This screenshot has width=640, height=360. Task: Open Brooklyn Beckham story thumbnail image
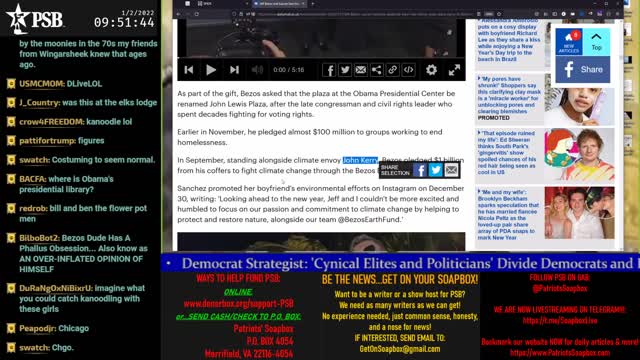pyautogui.click(x=579, y=213)
